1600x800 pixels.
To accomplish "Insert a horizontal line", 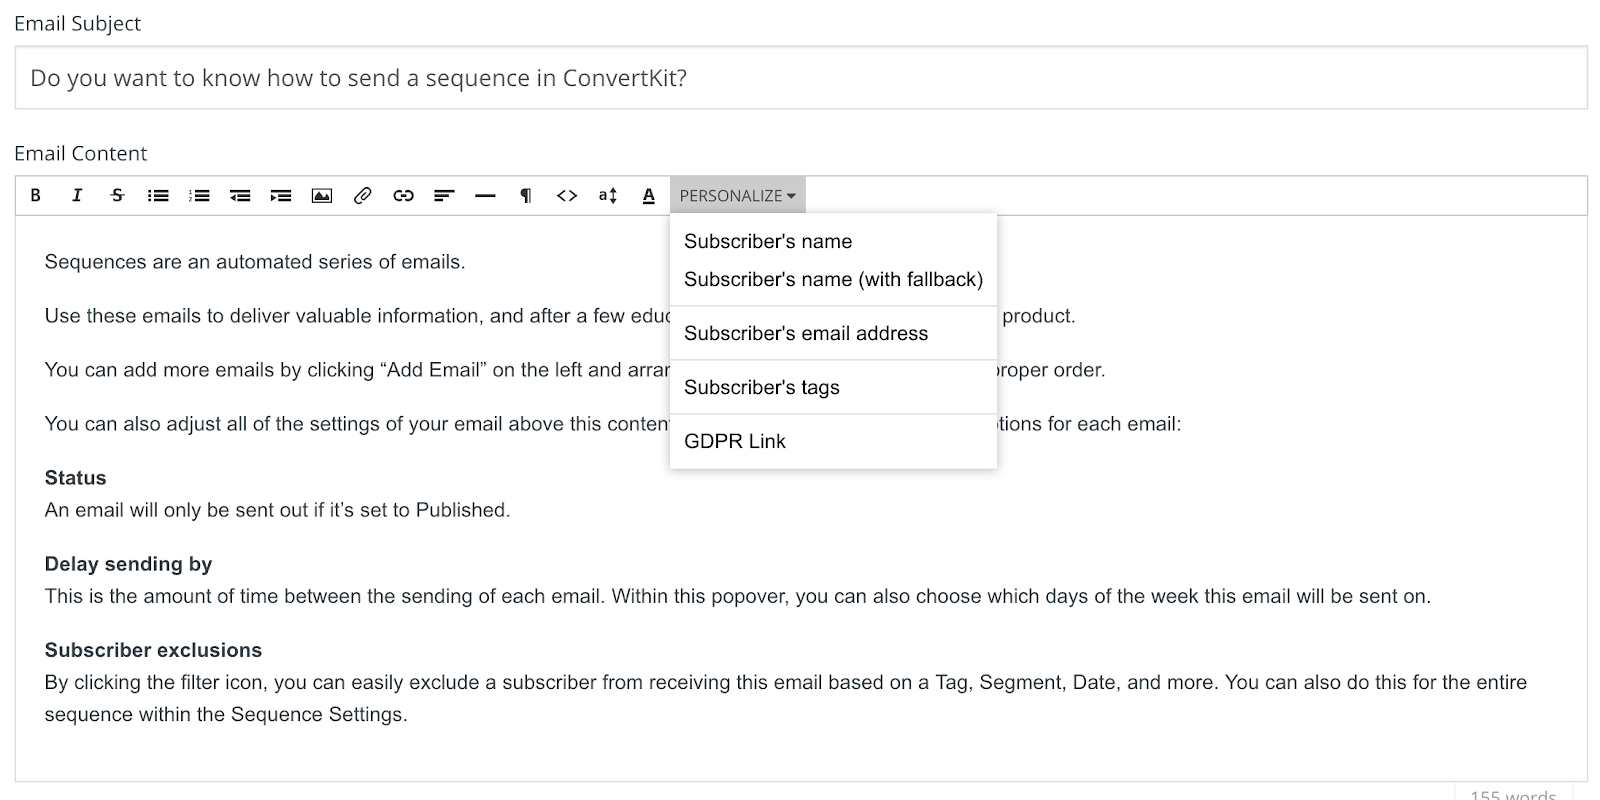I will point(485,196).
